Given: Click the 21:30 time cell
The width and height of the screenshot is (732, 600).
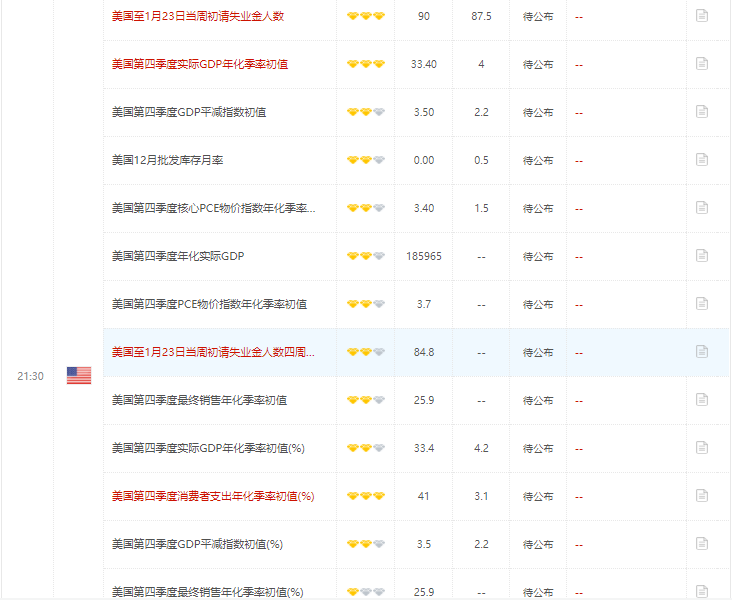Looking at the screenshot, I should [30, 376].
